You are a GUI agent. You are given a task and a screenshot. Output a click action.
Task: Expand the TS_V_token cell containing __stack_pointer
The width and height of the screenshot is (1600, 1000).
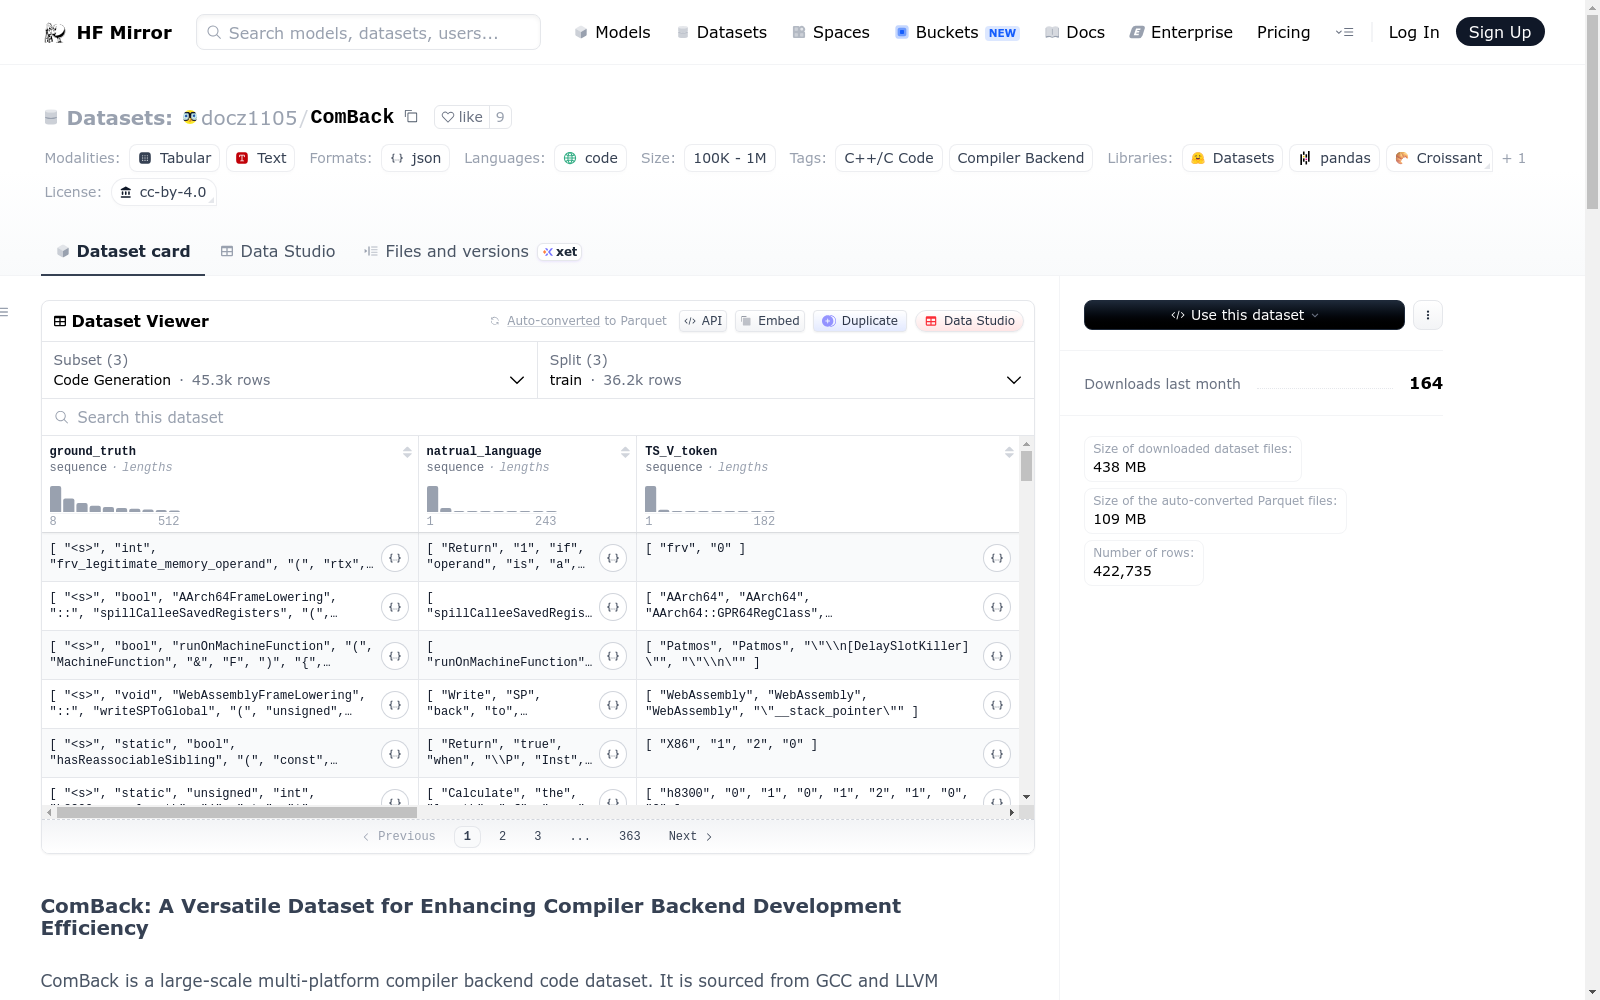point(997,705)
